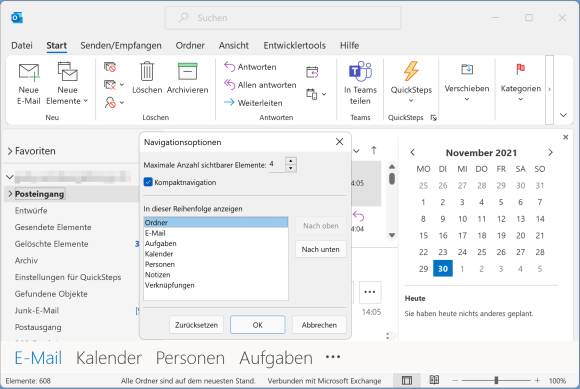Open the Verschieben move menu
This screenshot has height=389, width=580.
point(467,82)
